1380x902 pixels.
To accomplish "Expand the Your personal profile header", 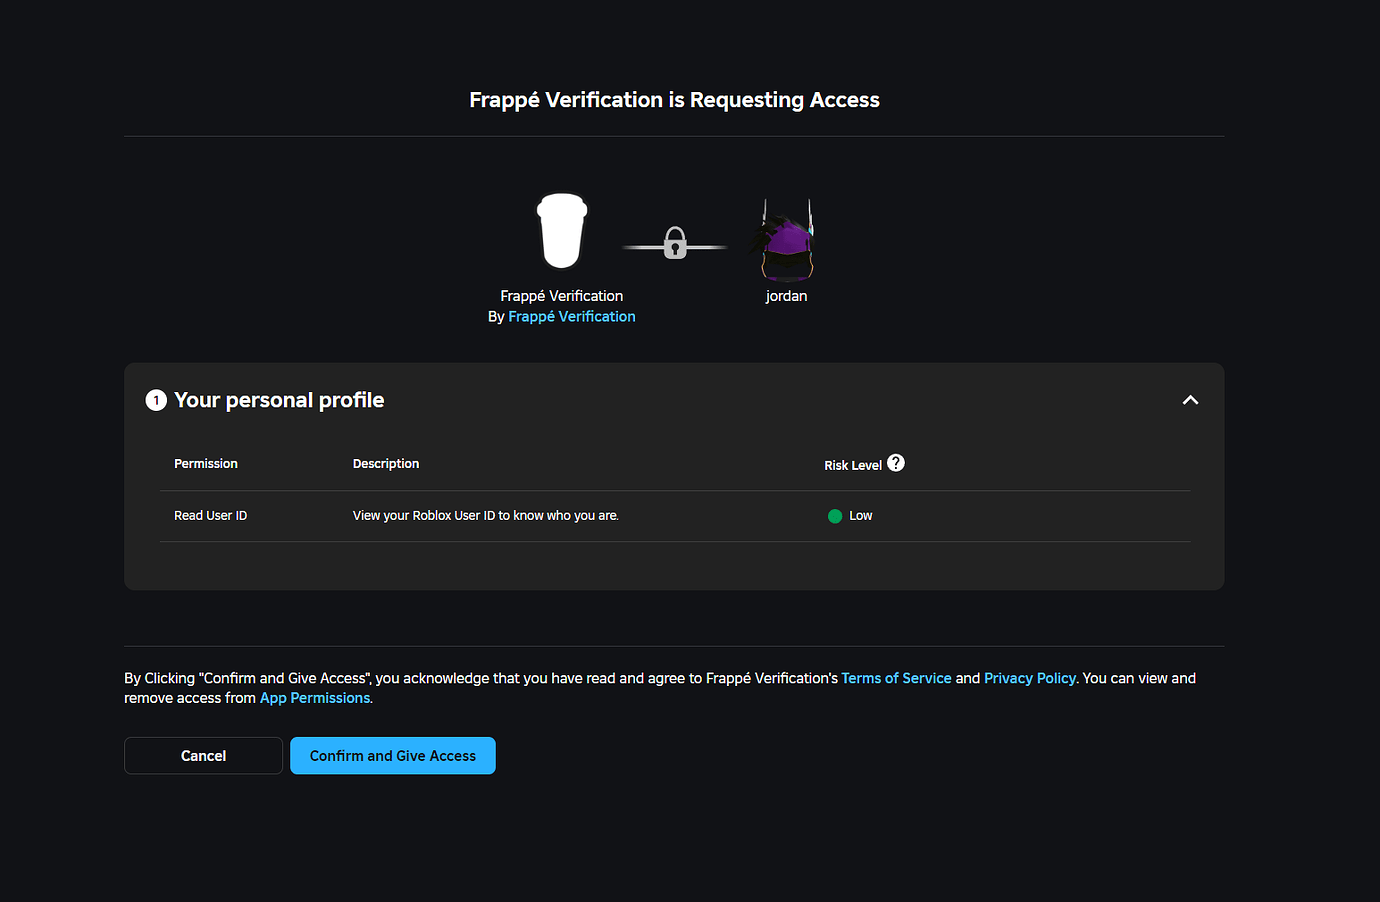I will point(279,399).
